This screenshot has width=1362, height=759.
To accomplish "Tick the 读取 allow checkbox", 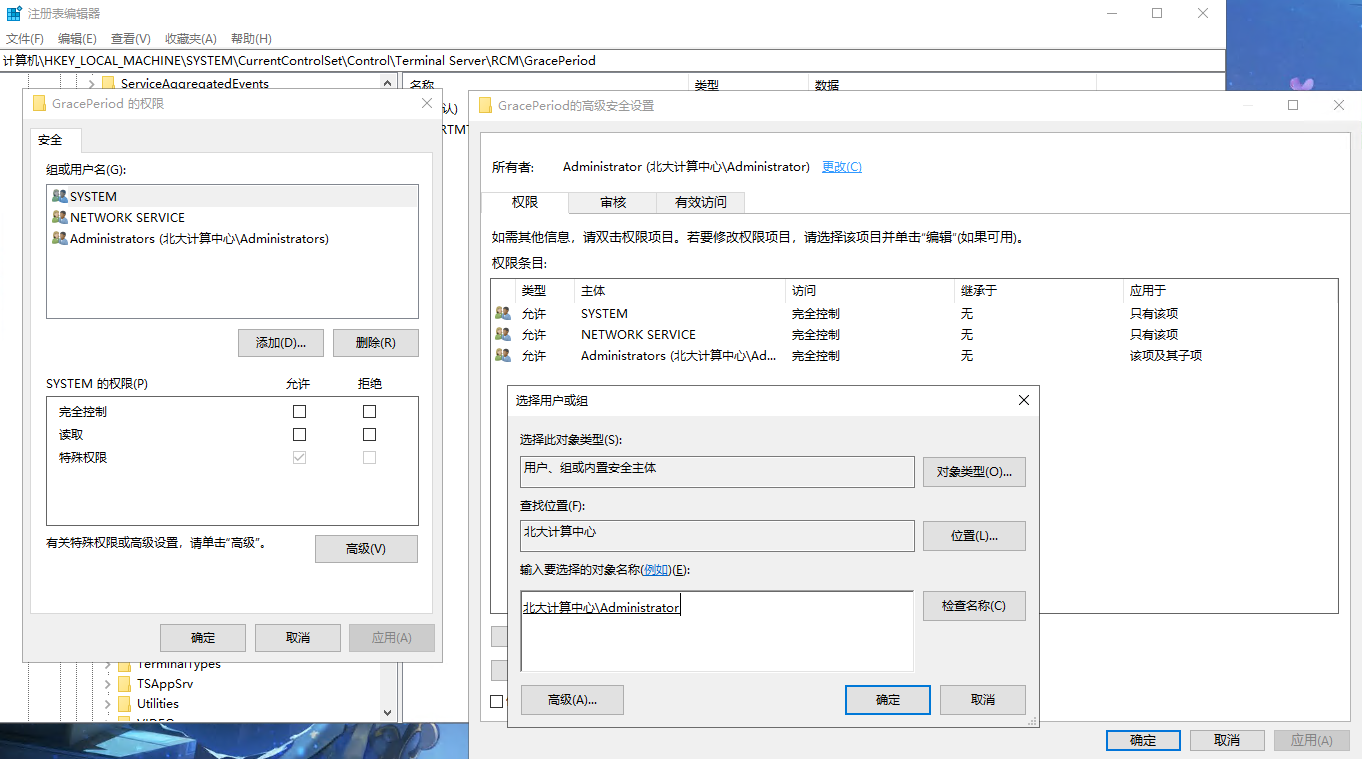I will [x=299, y=435].
